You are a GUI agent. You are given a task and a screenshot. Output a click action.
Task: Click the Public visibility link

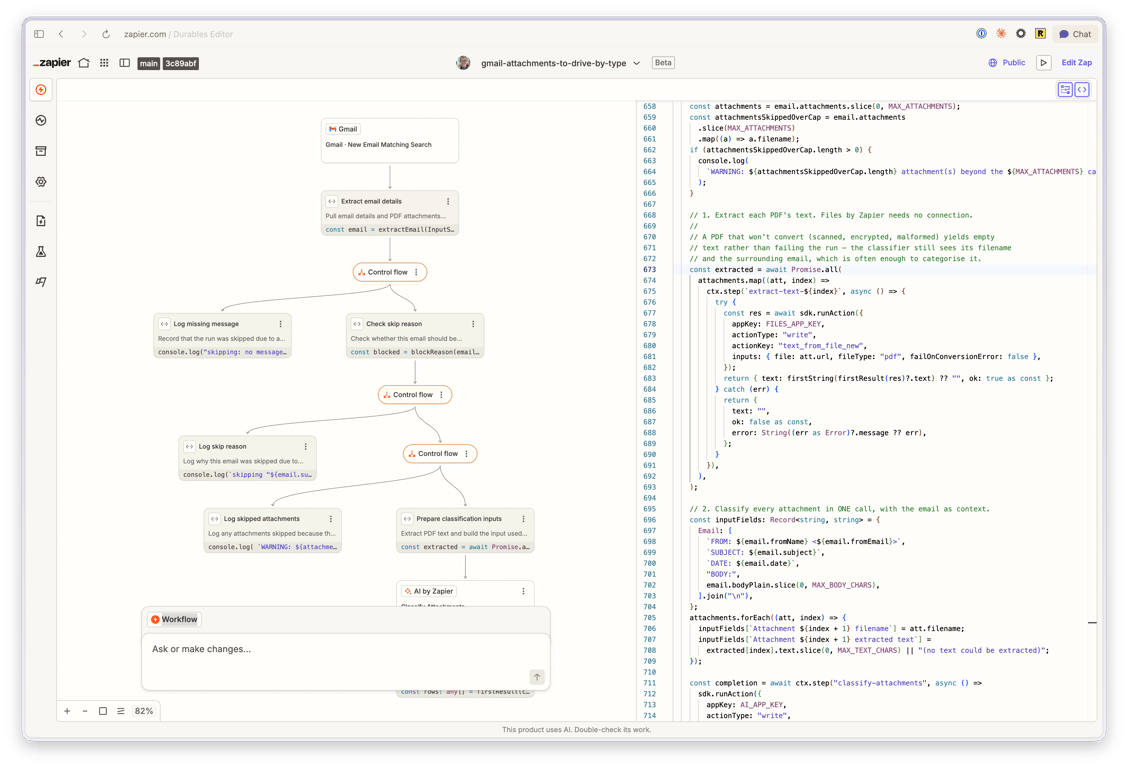click(1006, 63)
